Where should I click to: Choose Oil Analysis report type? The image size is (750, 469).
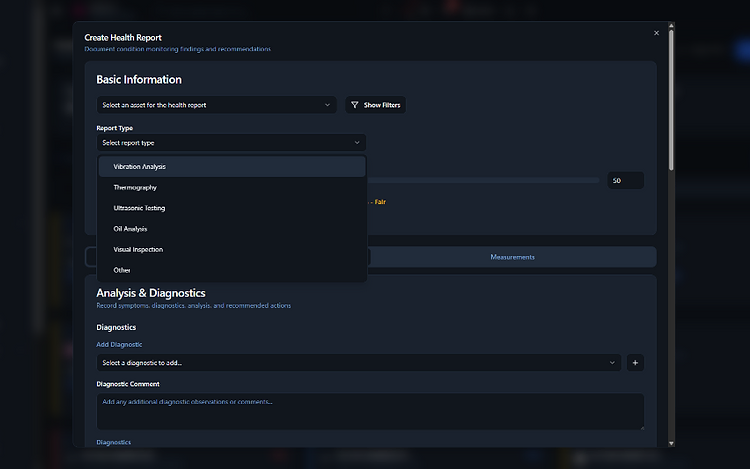pos(232,229)
